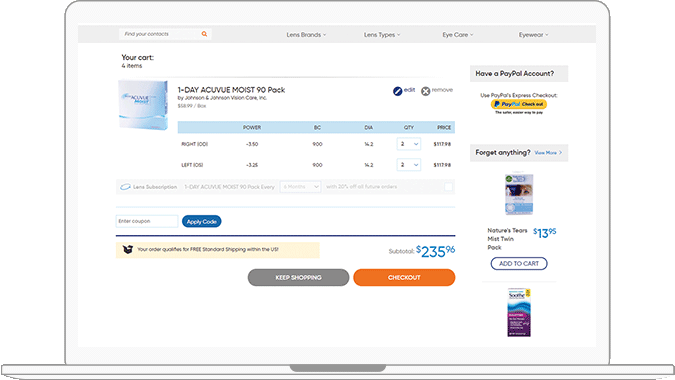The height and width of the screenshot is (380, 675).
Task: Click the remove link text
Action: [x=442, y=90]
